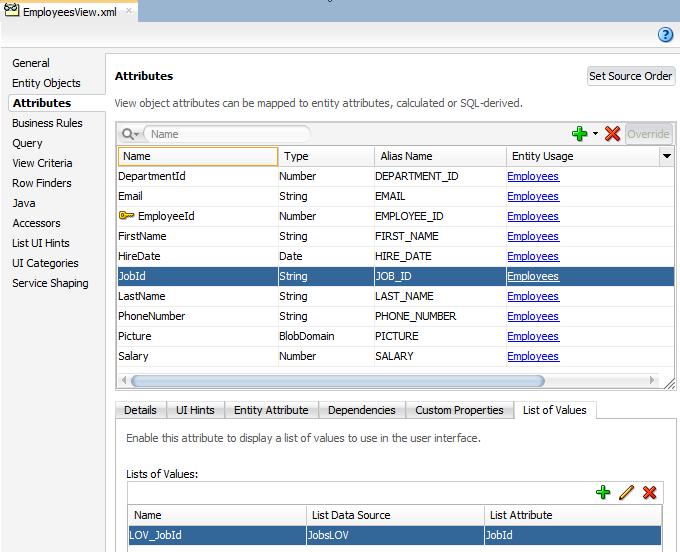The height and width of the screenshot is (552, 680).
Task: Select the FirstName attribute row
Action: tap(396, 236)
